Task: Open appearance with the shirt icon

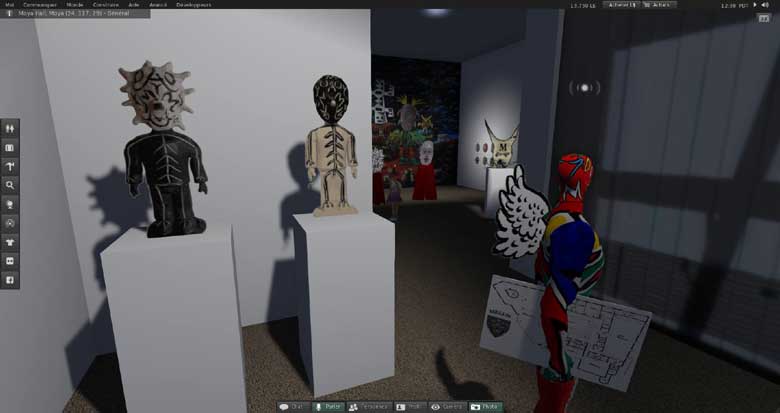Action: (10, 241)
